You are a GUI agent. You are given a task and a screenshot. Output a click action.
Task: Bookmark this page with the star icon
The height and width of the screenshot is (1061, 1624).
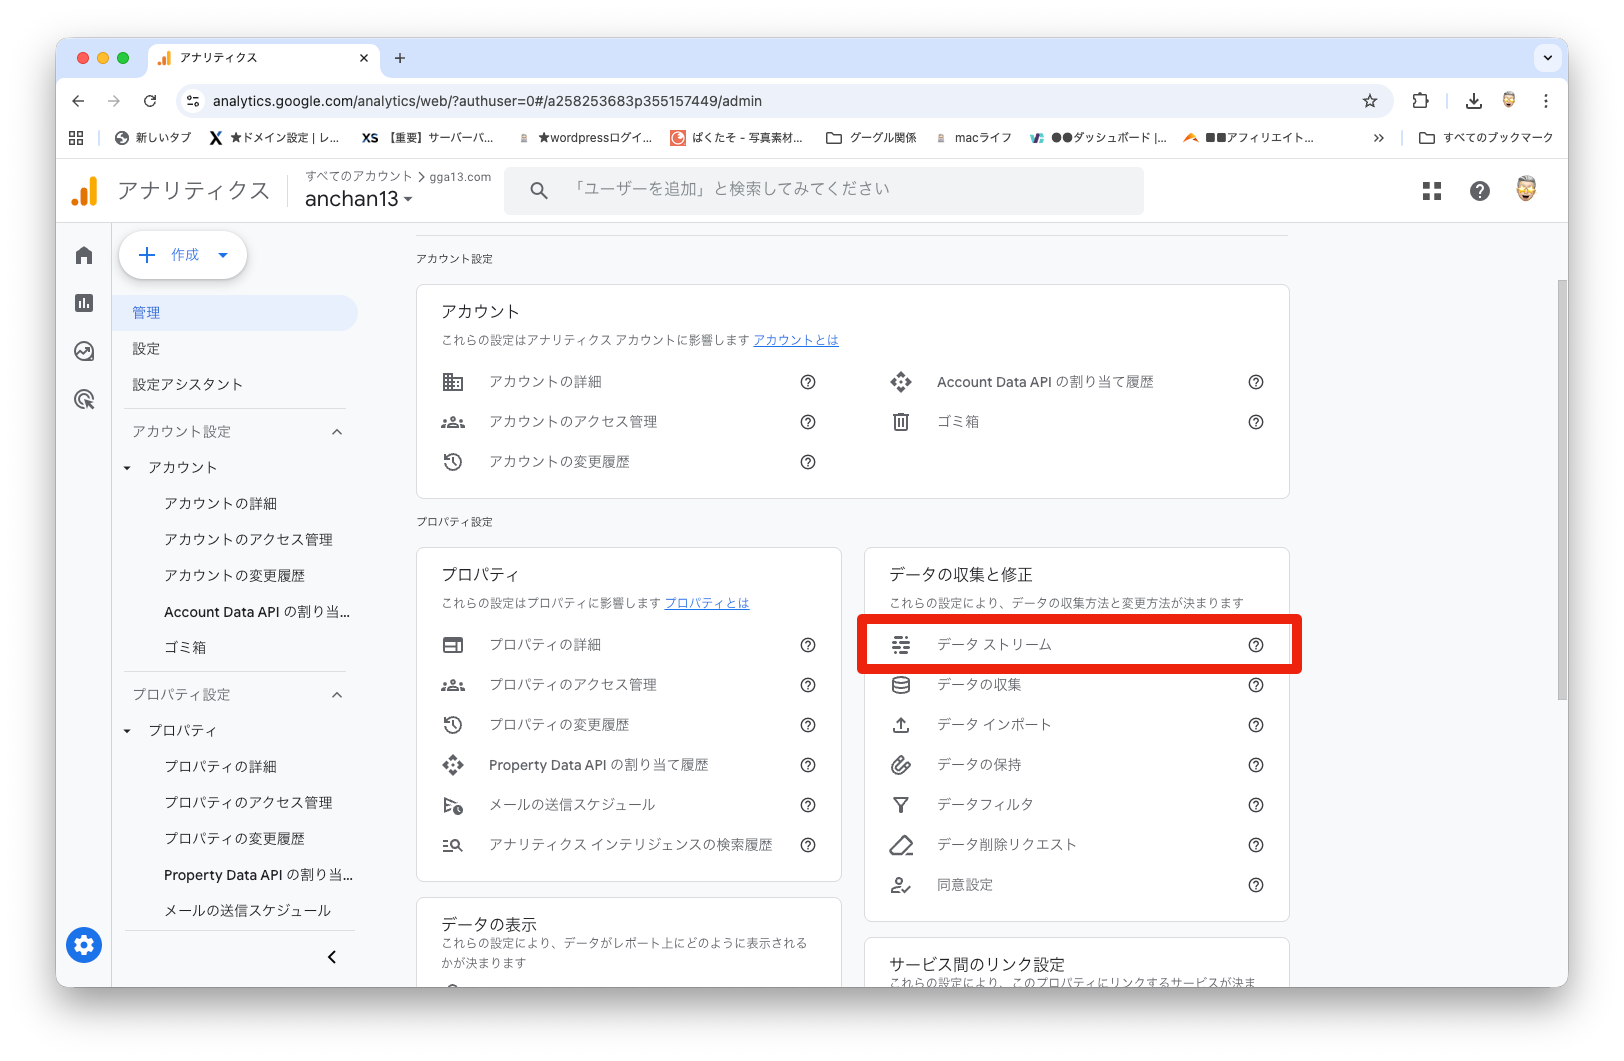(x=1370, y=101)
